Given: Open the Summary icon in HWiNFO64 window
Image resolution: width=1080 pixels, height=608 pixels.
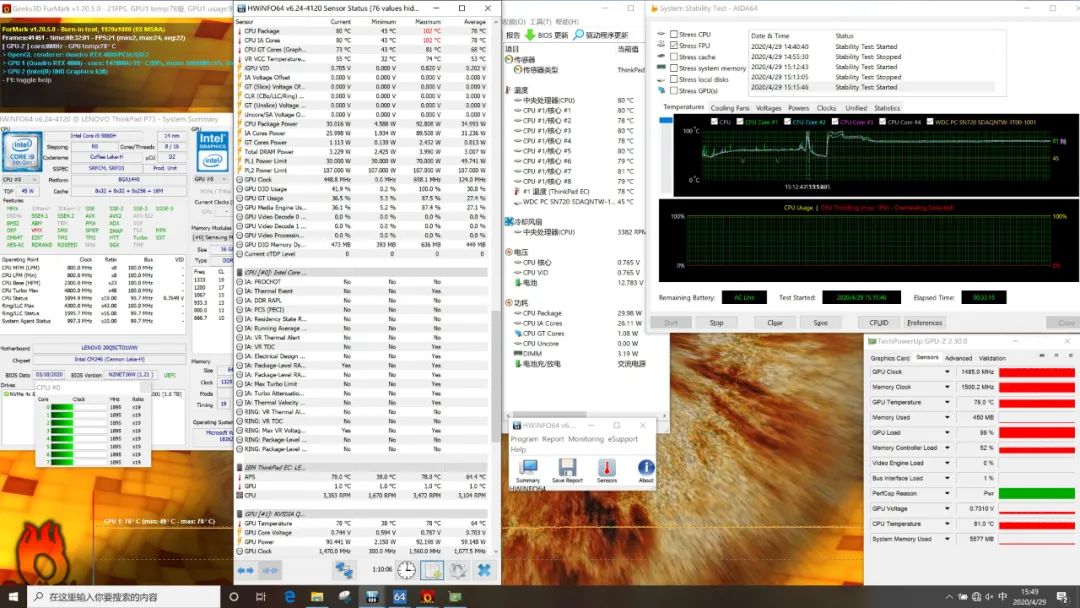Looking at the screenshot, I should (x=528, y=468).
